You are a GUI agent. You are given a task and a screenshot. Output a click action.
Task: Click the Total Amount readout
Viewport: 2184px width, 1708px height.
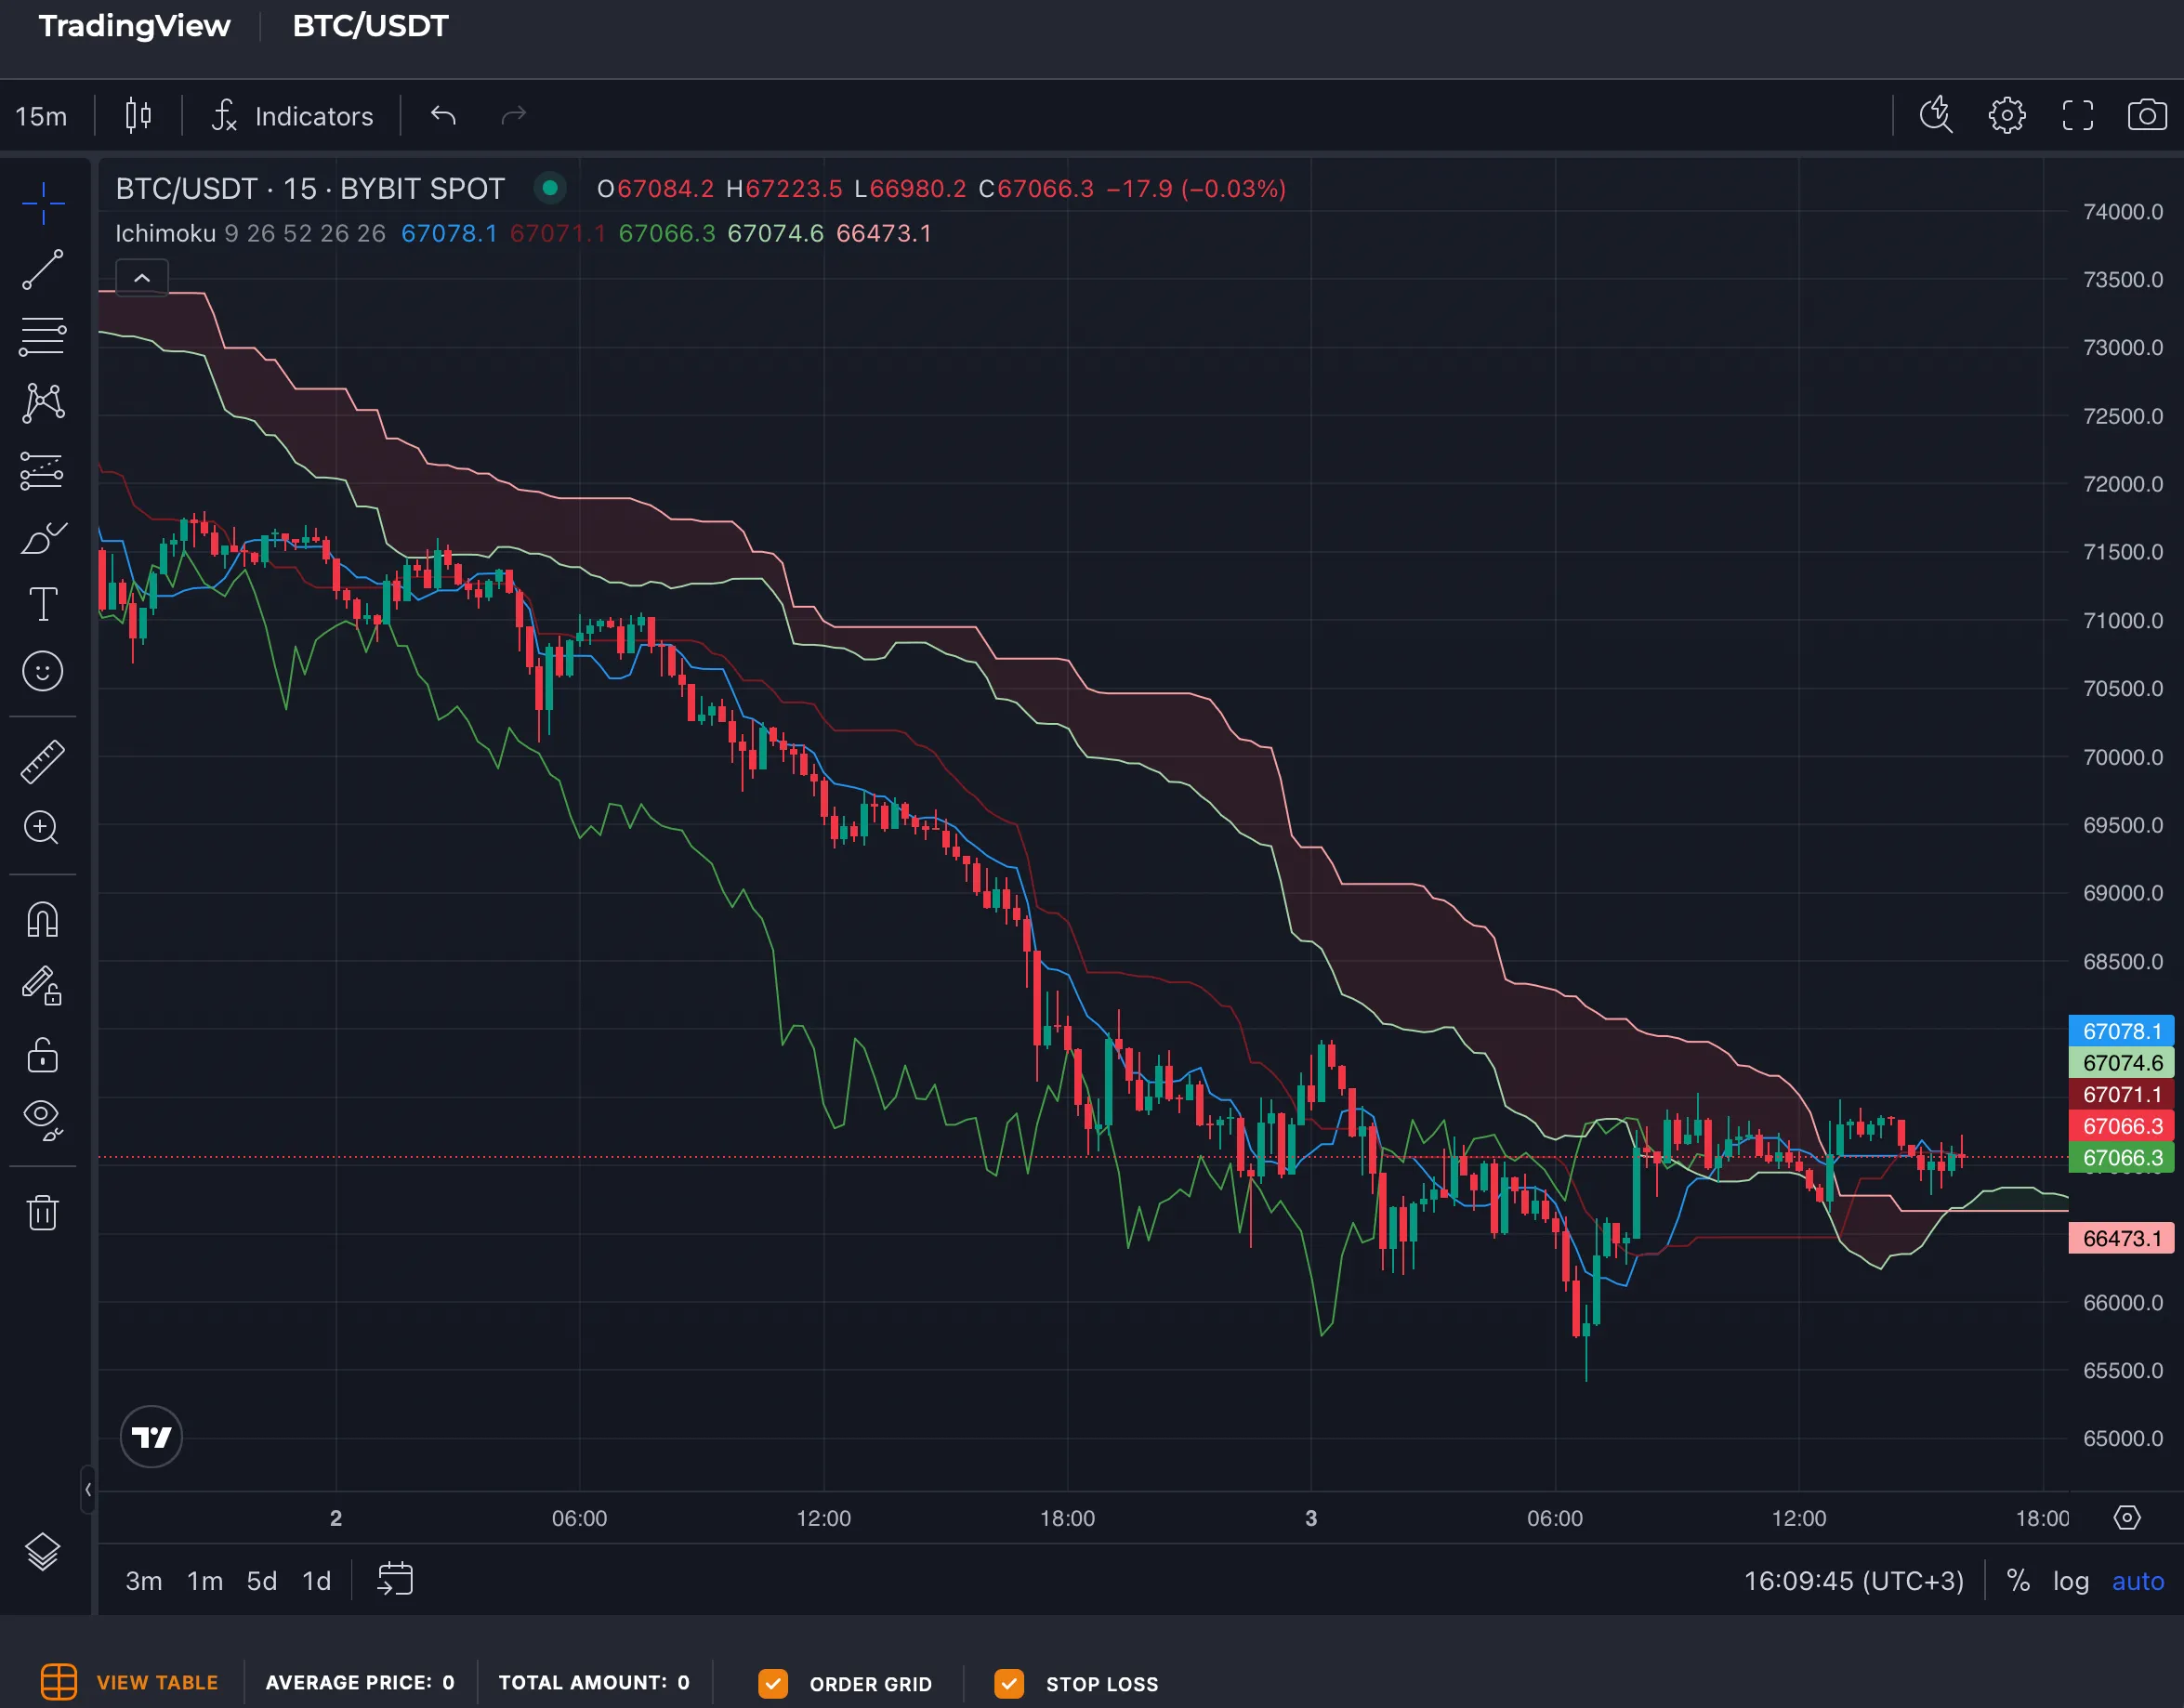(x=594, y=1682)
